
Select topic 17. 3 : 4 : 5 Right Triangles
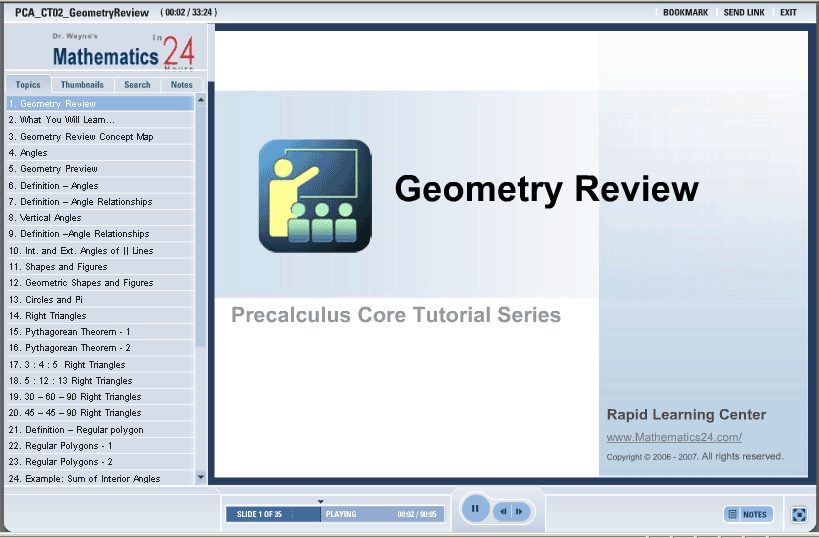(x=100, y=365)
